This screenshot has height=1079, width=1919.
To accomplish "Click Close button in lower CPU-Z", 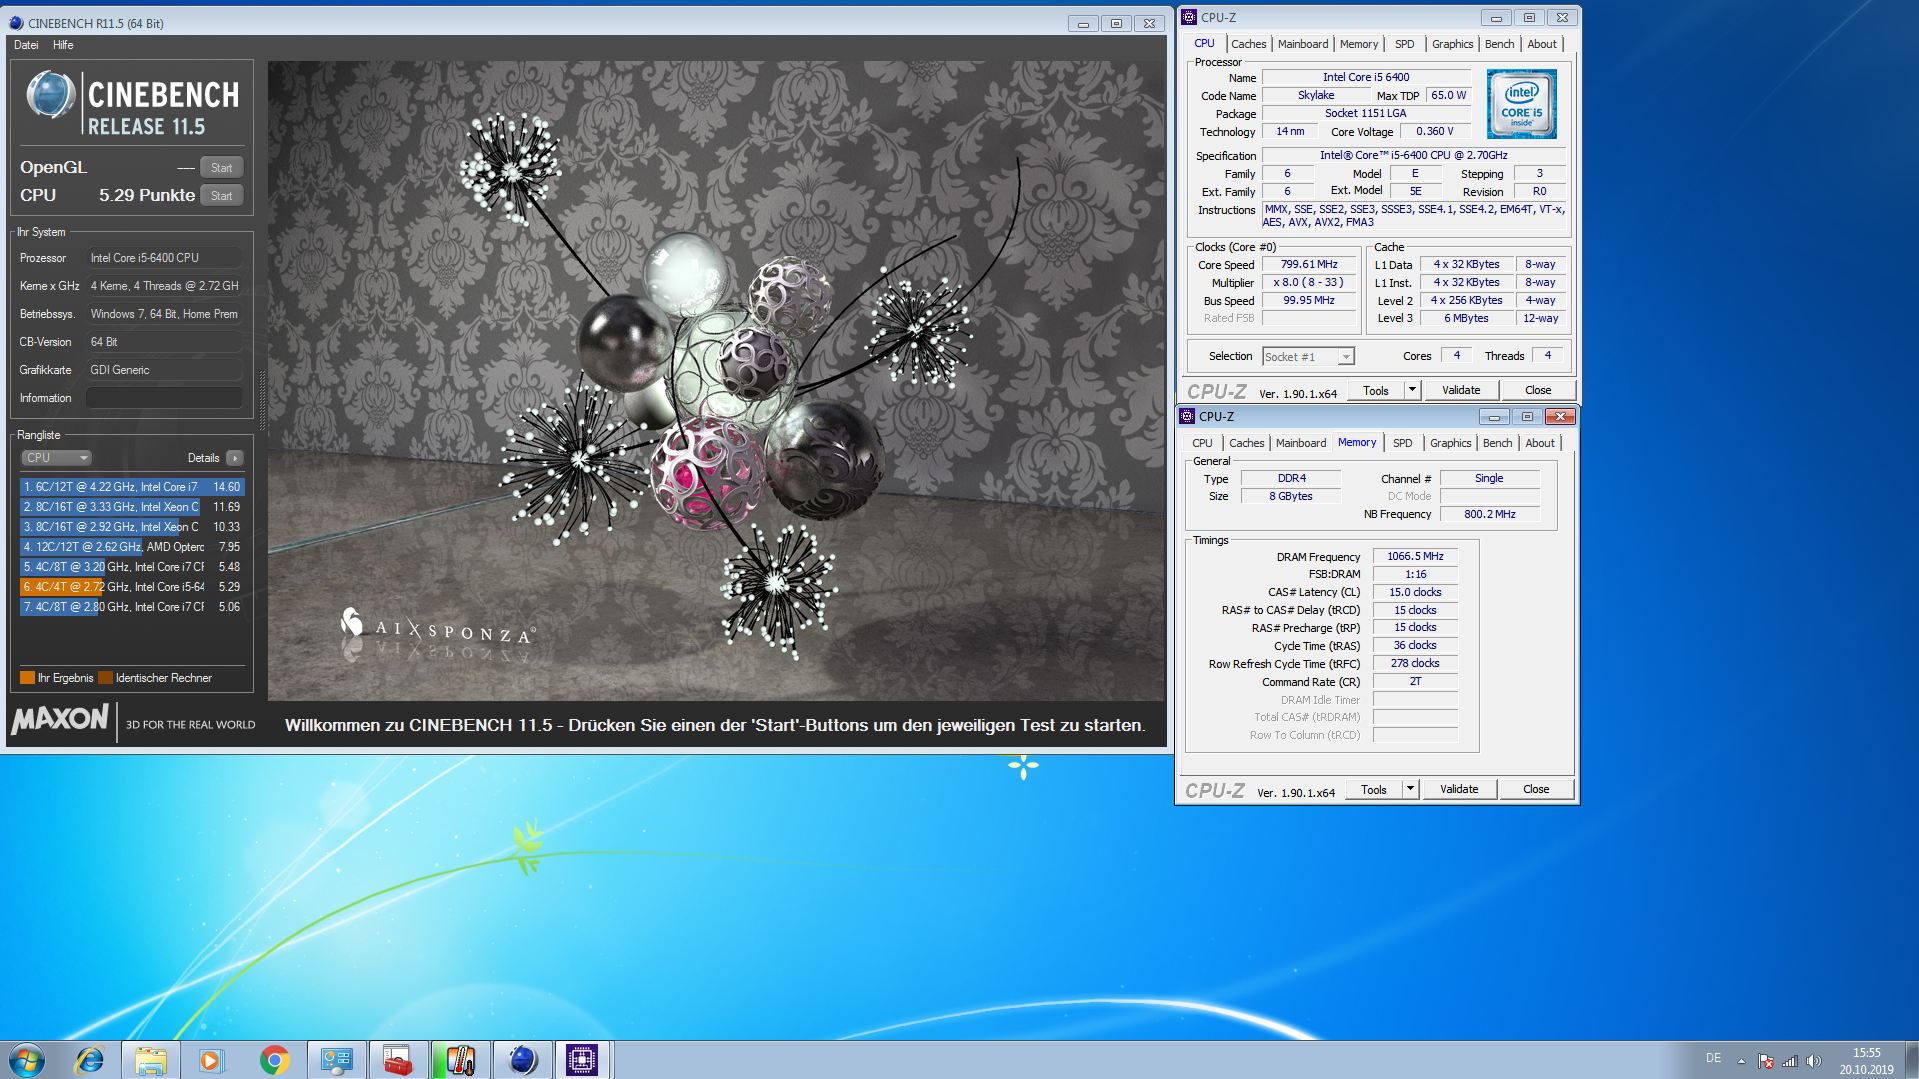I will (x=1536, y=789).
